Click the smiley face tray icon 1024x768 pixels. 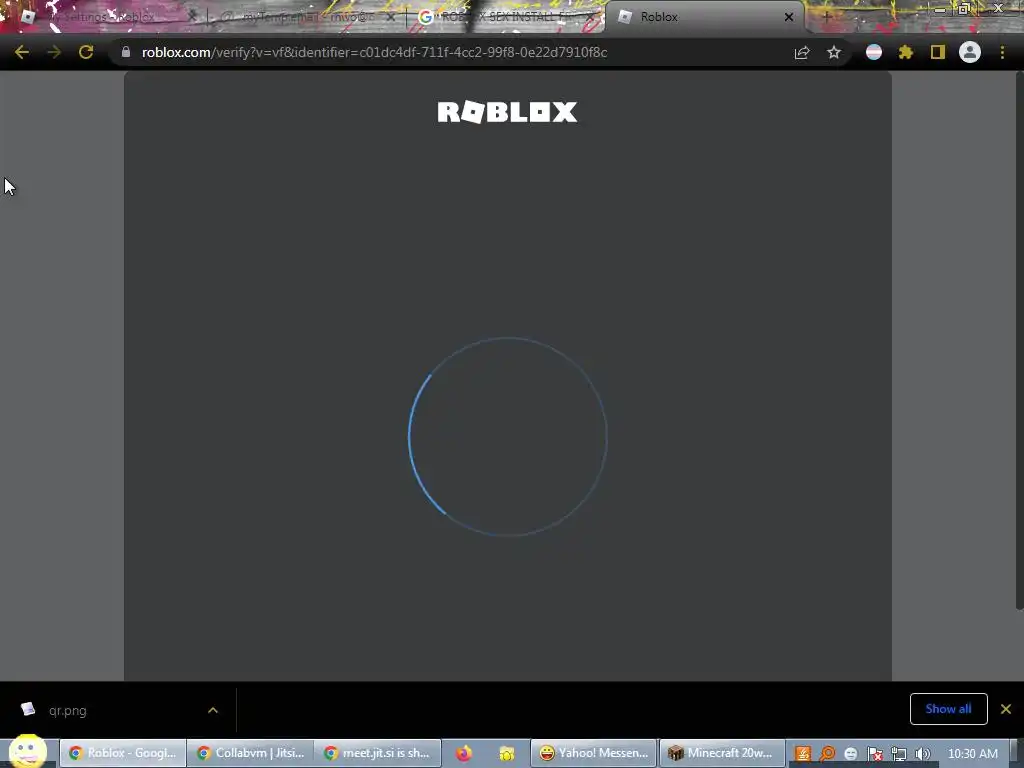point(850,754)
